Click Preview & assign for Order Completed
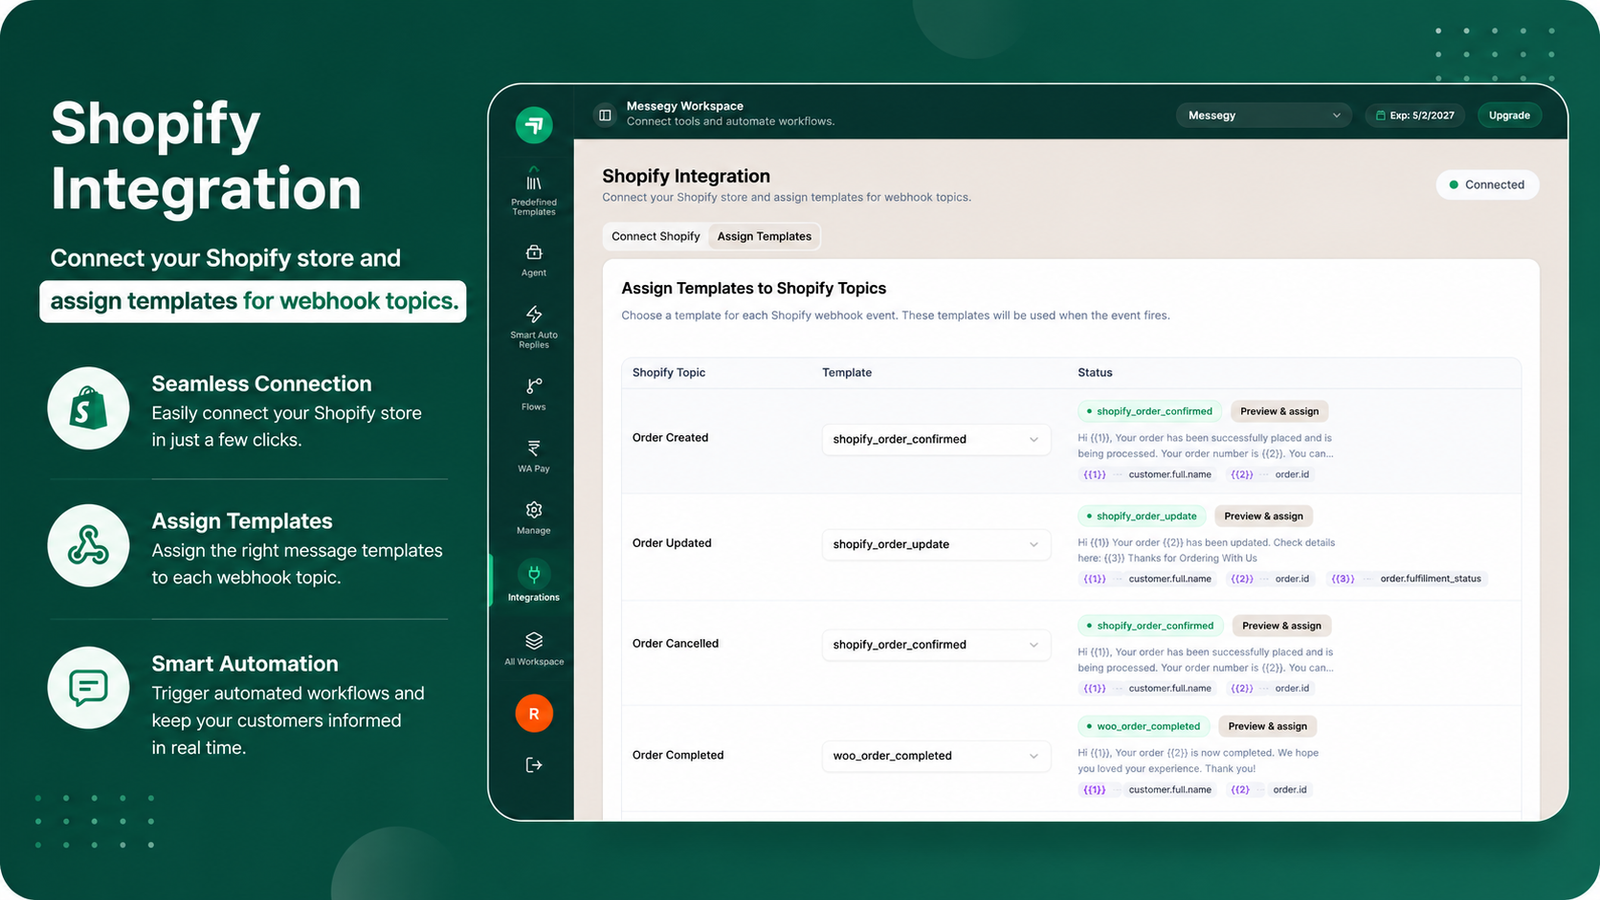1600x900 pixels. click(x=1267, y=726)
